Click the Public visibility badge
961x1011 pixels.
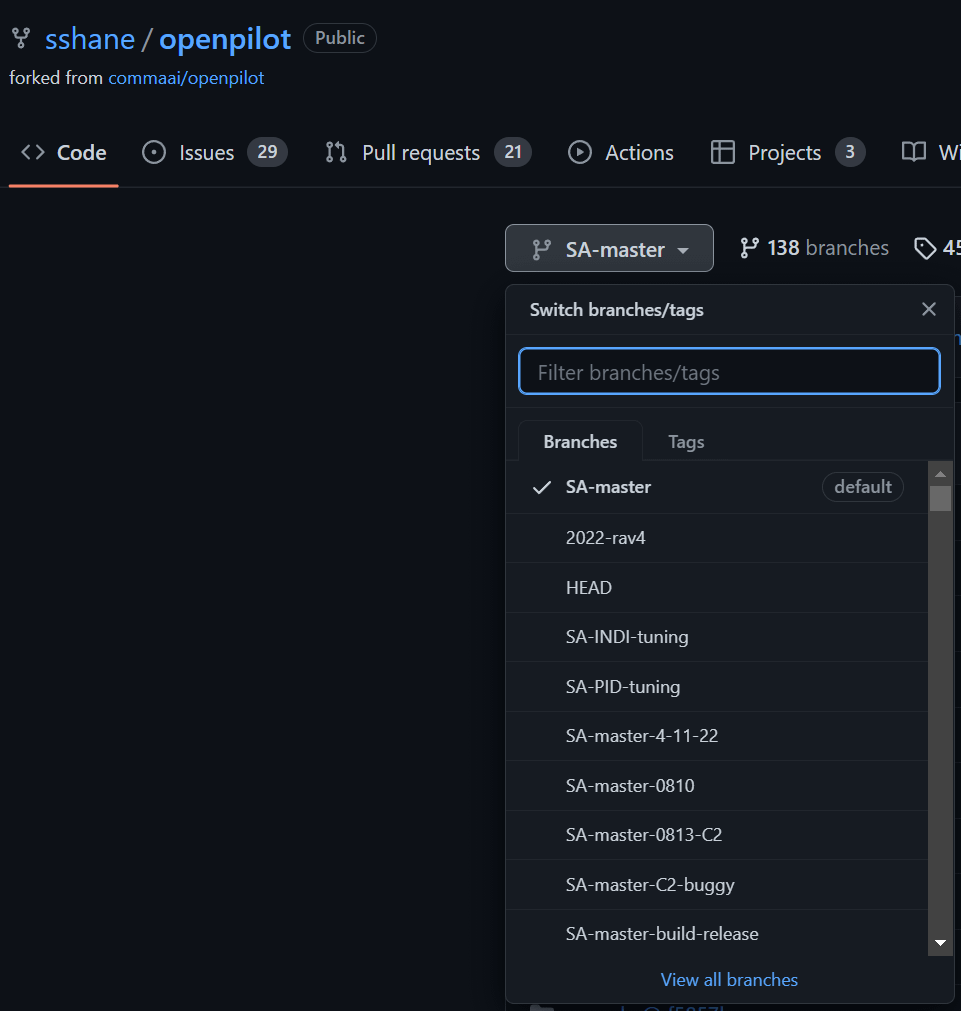click(339, 38)
